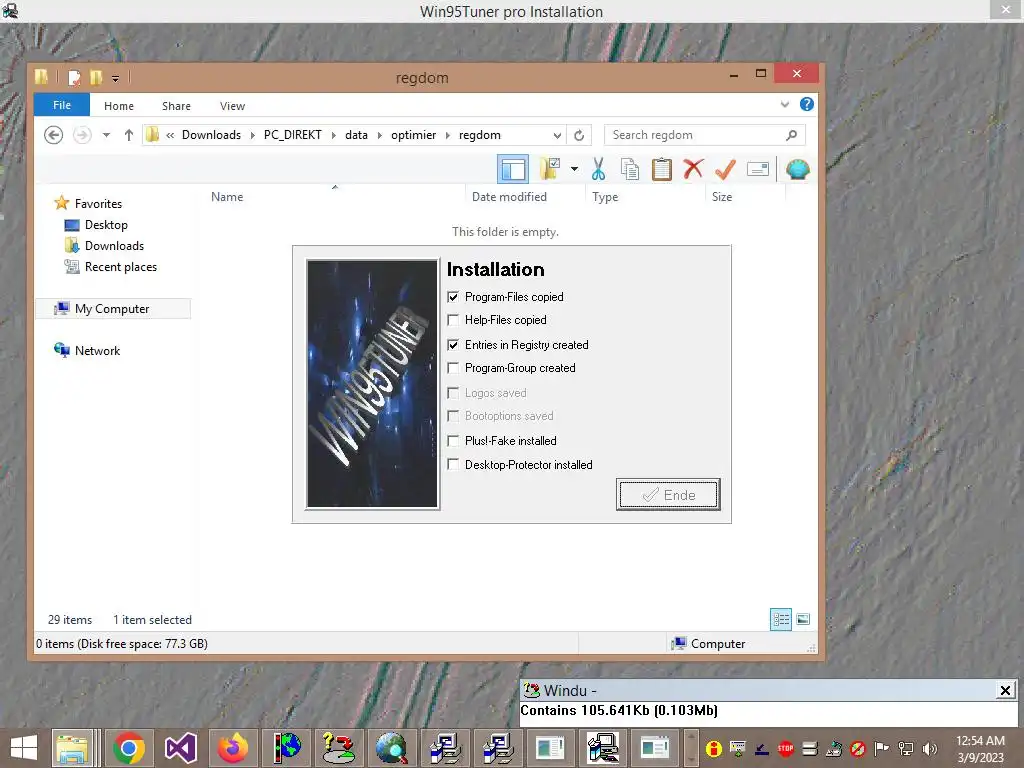Open the address bar history dropdown
The image size is (1024, 768).
click(557, 135)
